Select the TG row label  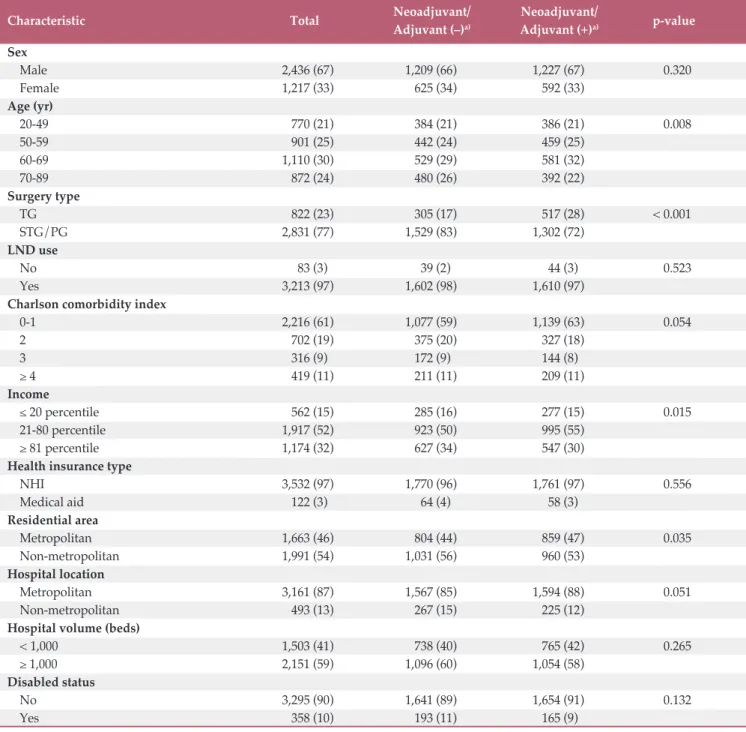coord(28,214)
